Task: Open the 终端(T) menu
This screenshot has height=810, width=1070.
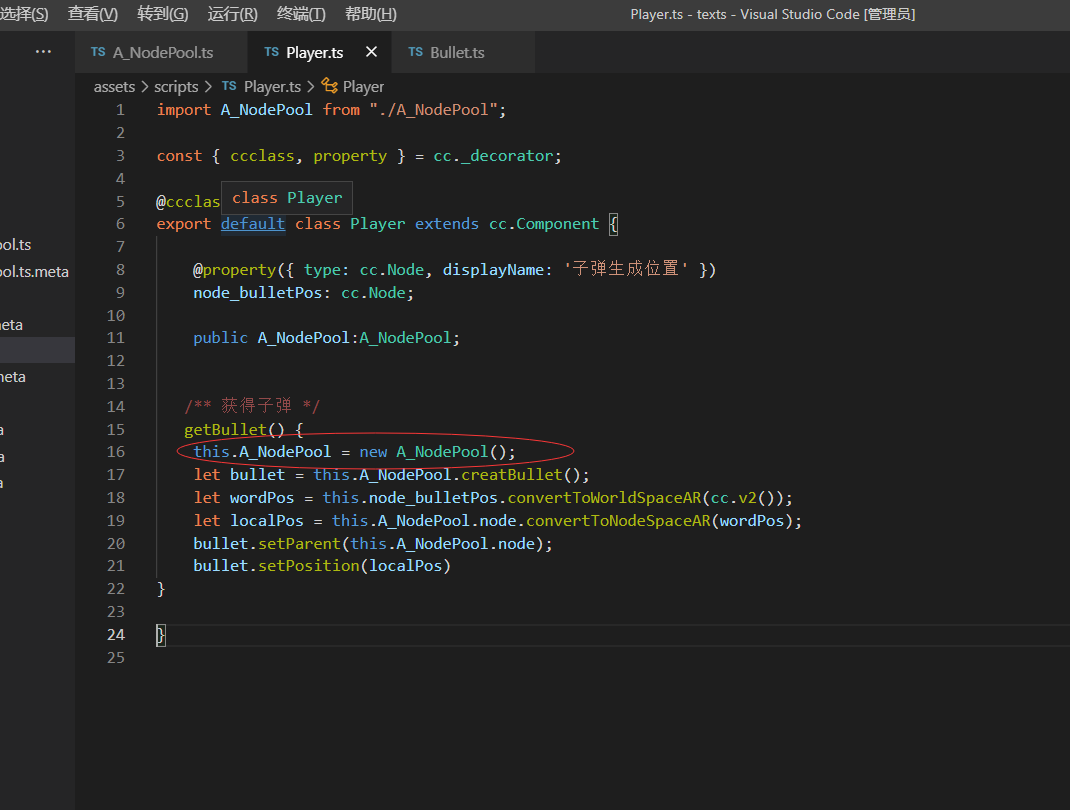Action: [x=301, y=14]
